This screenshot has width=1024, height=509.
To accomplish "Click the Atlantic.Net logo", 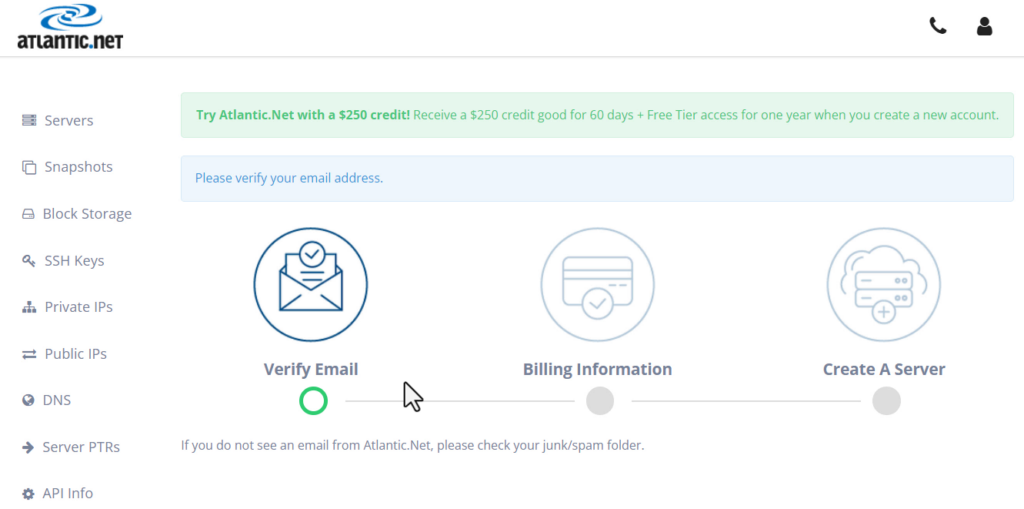I will pos(70,27).
